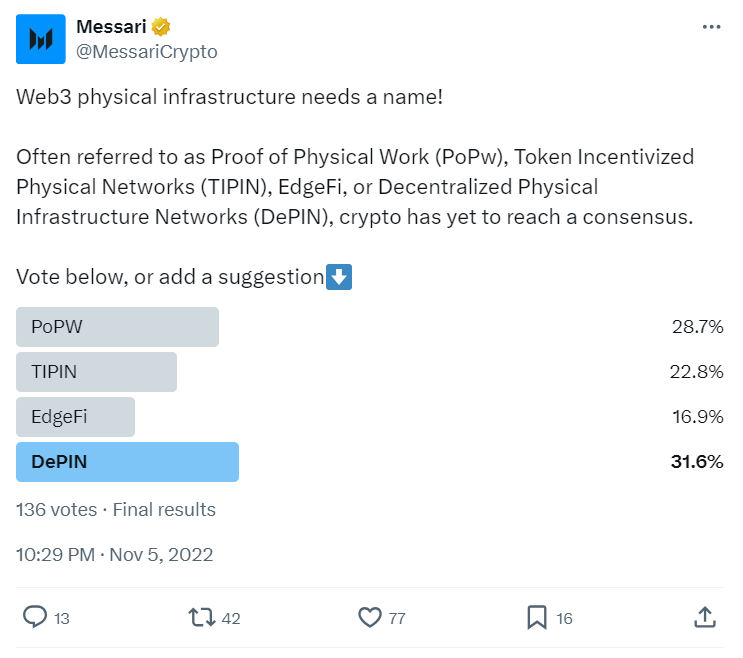Click the down arrow emoji in tweet

pyautogui.click(x=339, y=277)
